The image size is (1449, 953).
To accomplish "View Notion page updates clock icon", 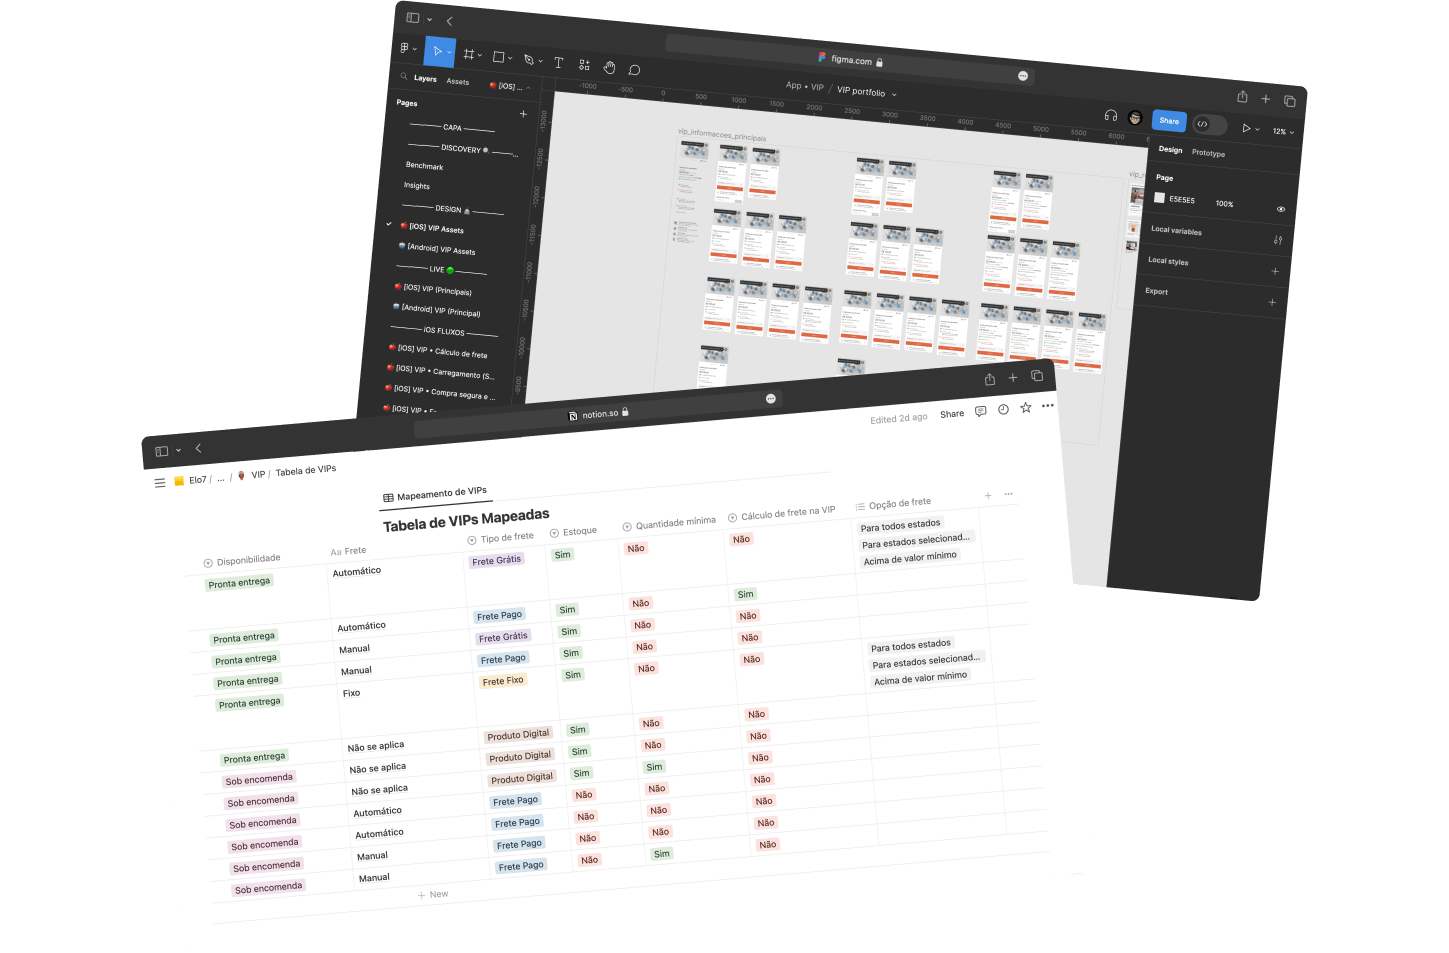I will [1003, 410].
